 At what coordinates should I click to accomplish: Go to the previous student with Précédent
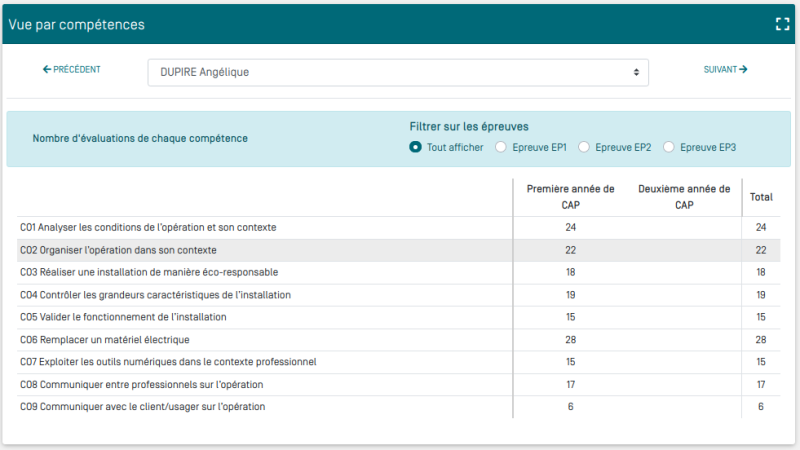(x=71, y=70)
